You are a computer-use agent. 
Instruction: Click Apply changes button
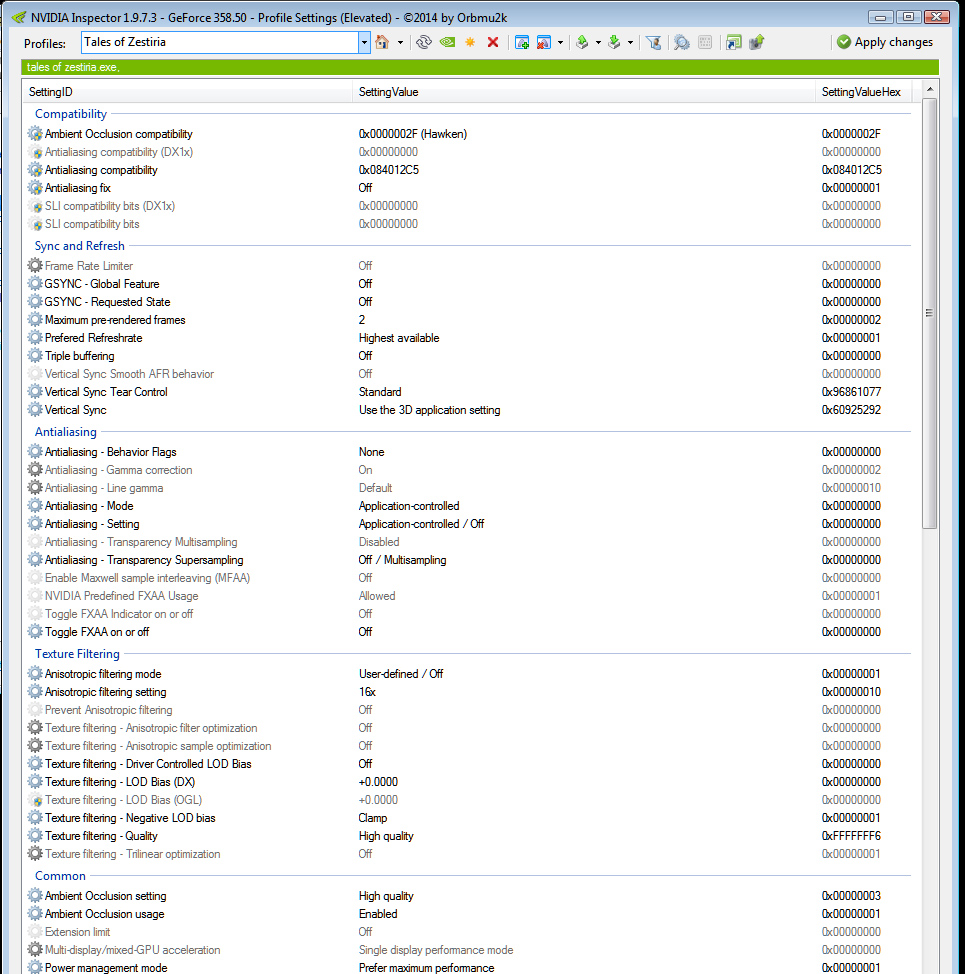[884, 42]
